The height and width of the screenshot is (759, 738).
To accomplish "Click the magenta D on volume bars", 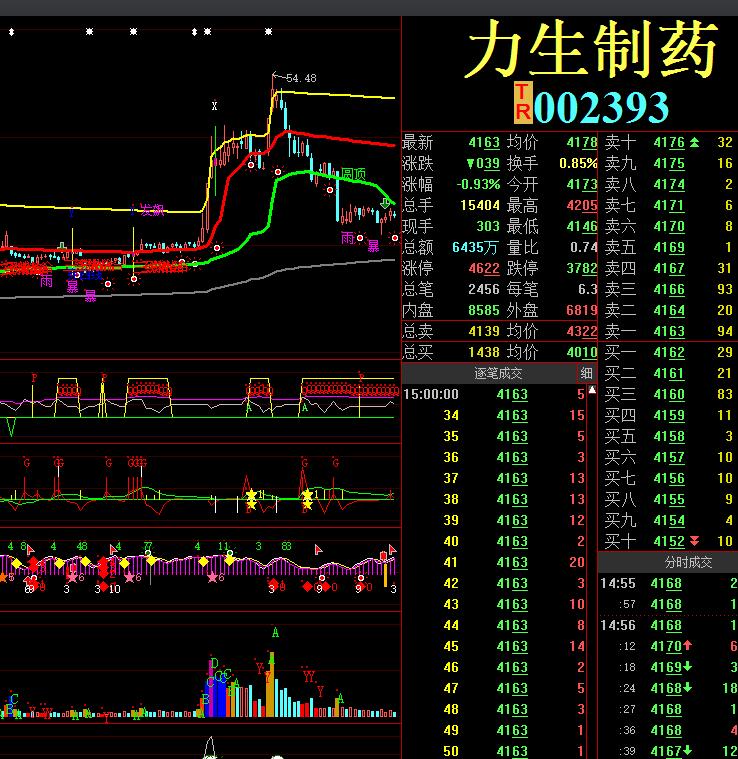I will pos(214,664).
